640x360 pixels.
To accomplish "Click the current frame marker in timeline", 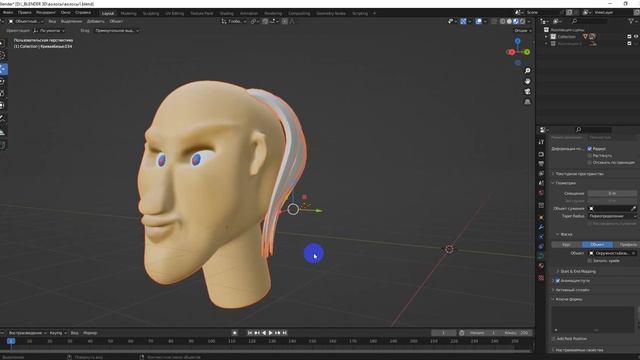I will click(x=11, y=341).
